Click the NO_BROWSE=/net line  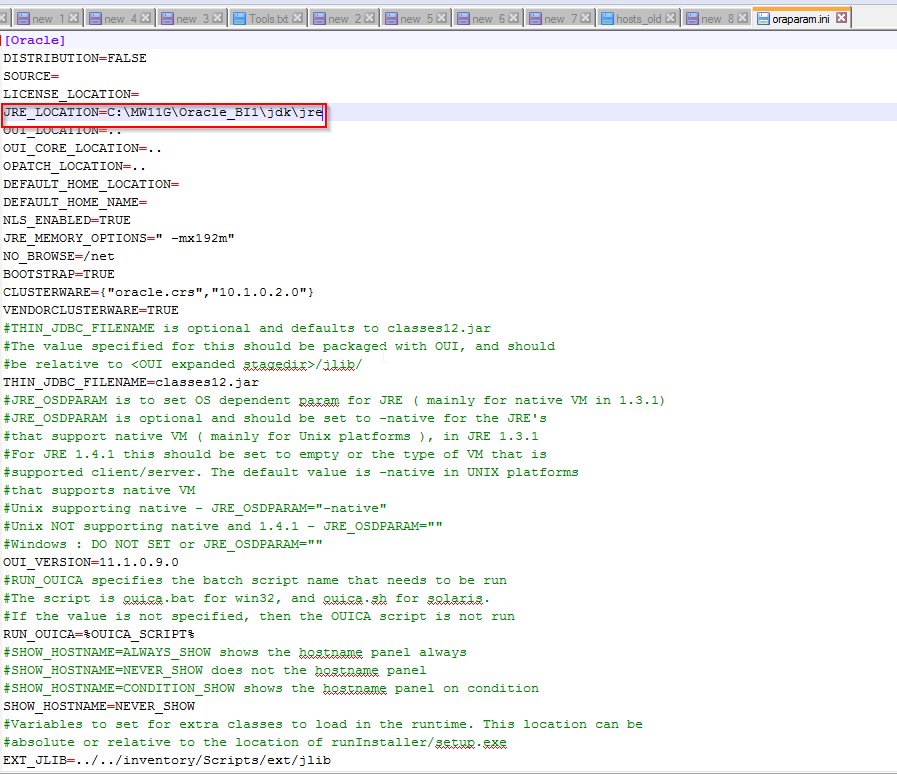click(59, 256)
